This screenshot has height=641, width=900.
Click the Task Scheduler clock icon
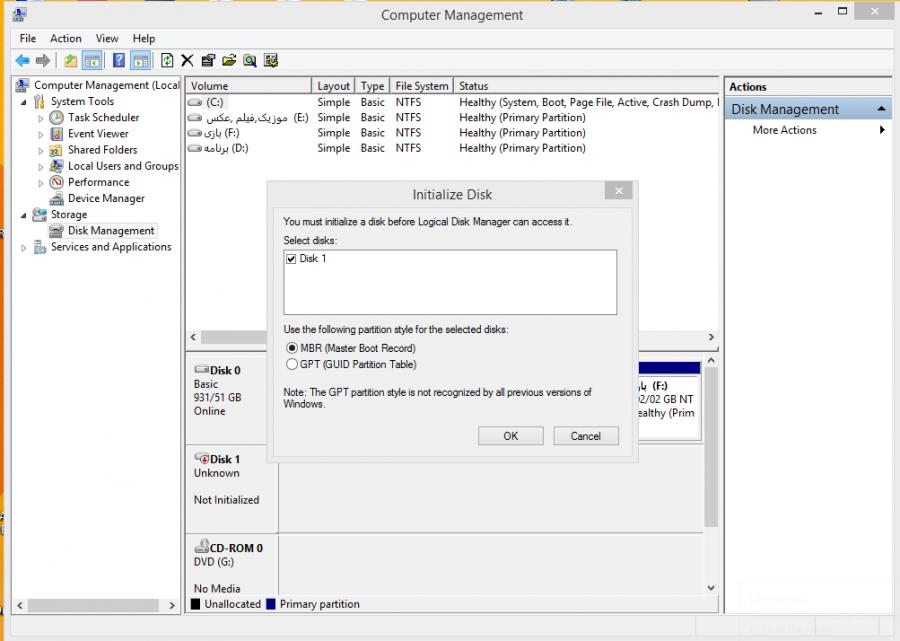coord(56,117)
